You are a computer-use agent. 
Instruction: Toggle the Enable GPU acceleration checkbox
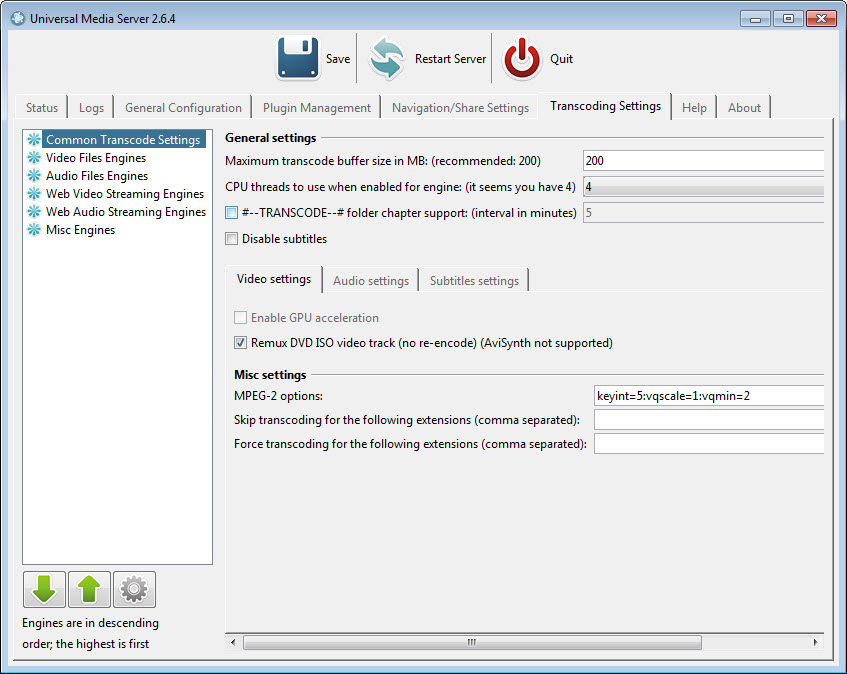click(x=240, y=318)
